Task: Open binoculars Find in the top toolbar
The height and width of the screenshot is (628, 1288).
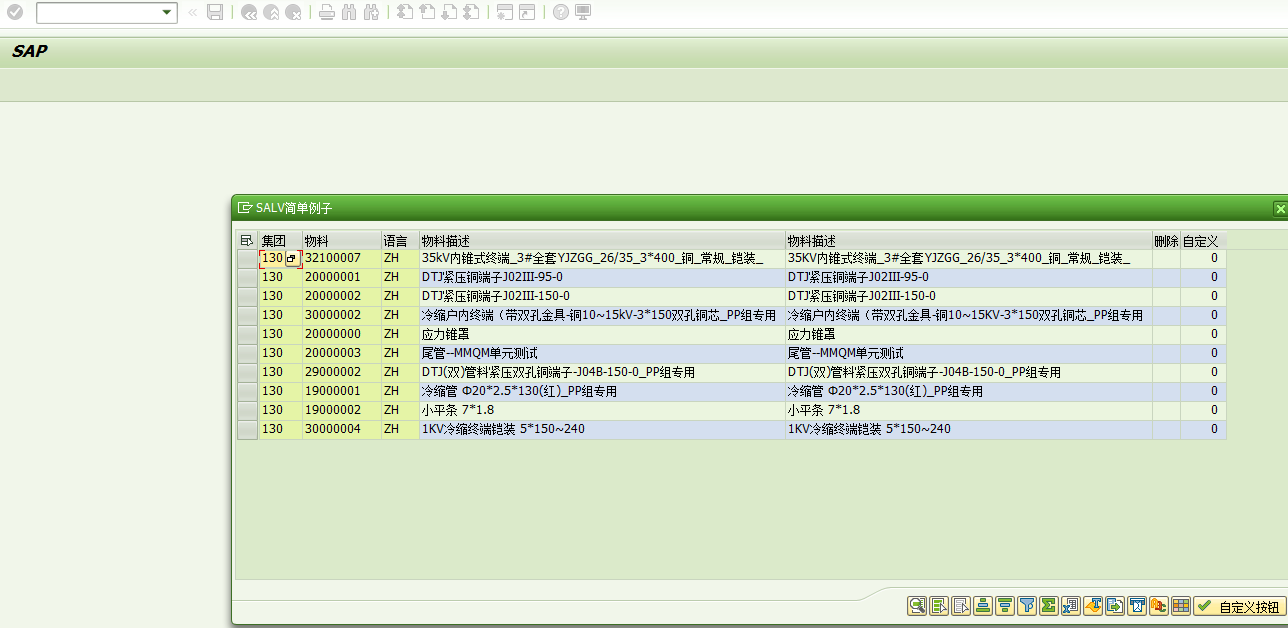Action: 347,13
